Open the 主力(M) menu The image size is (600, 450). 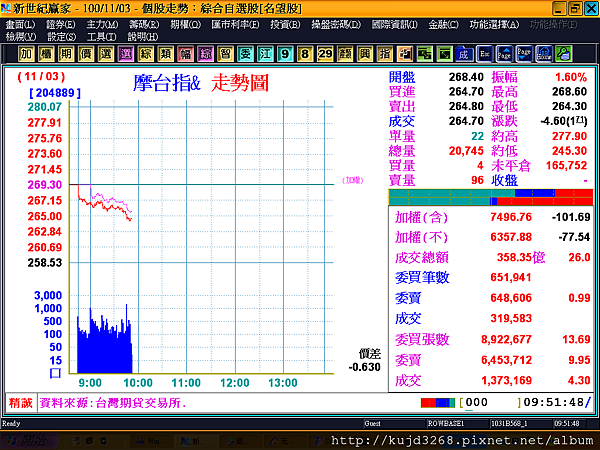tap(102, 25)
